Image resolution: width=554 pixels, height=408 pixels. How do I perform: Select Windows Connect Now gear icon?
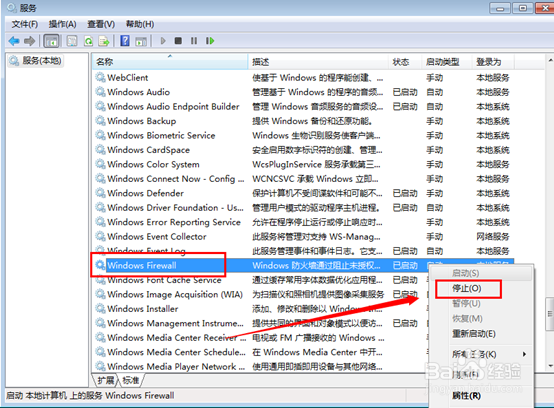click(100, 179)
